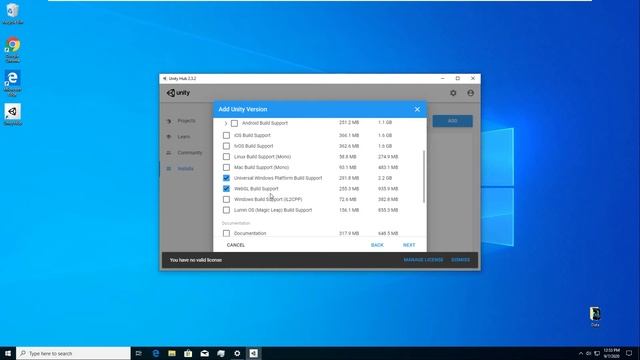
Task: Open the Windows Start menu
Action: point(8,353)
